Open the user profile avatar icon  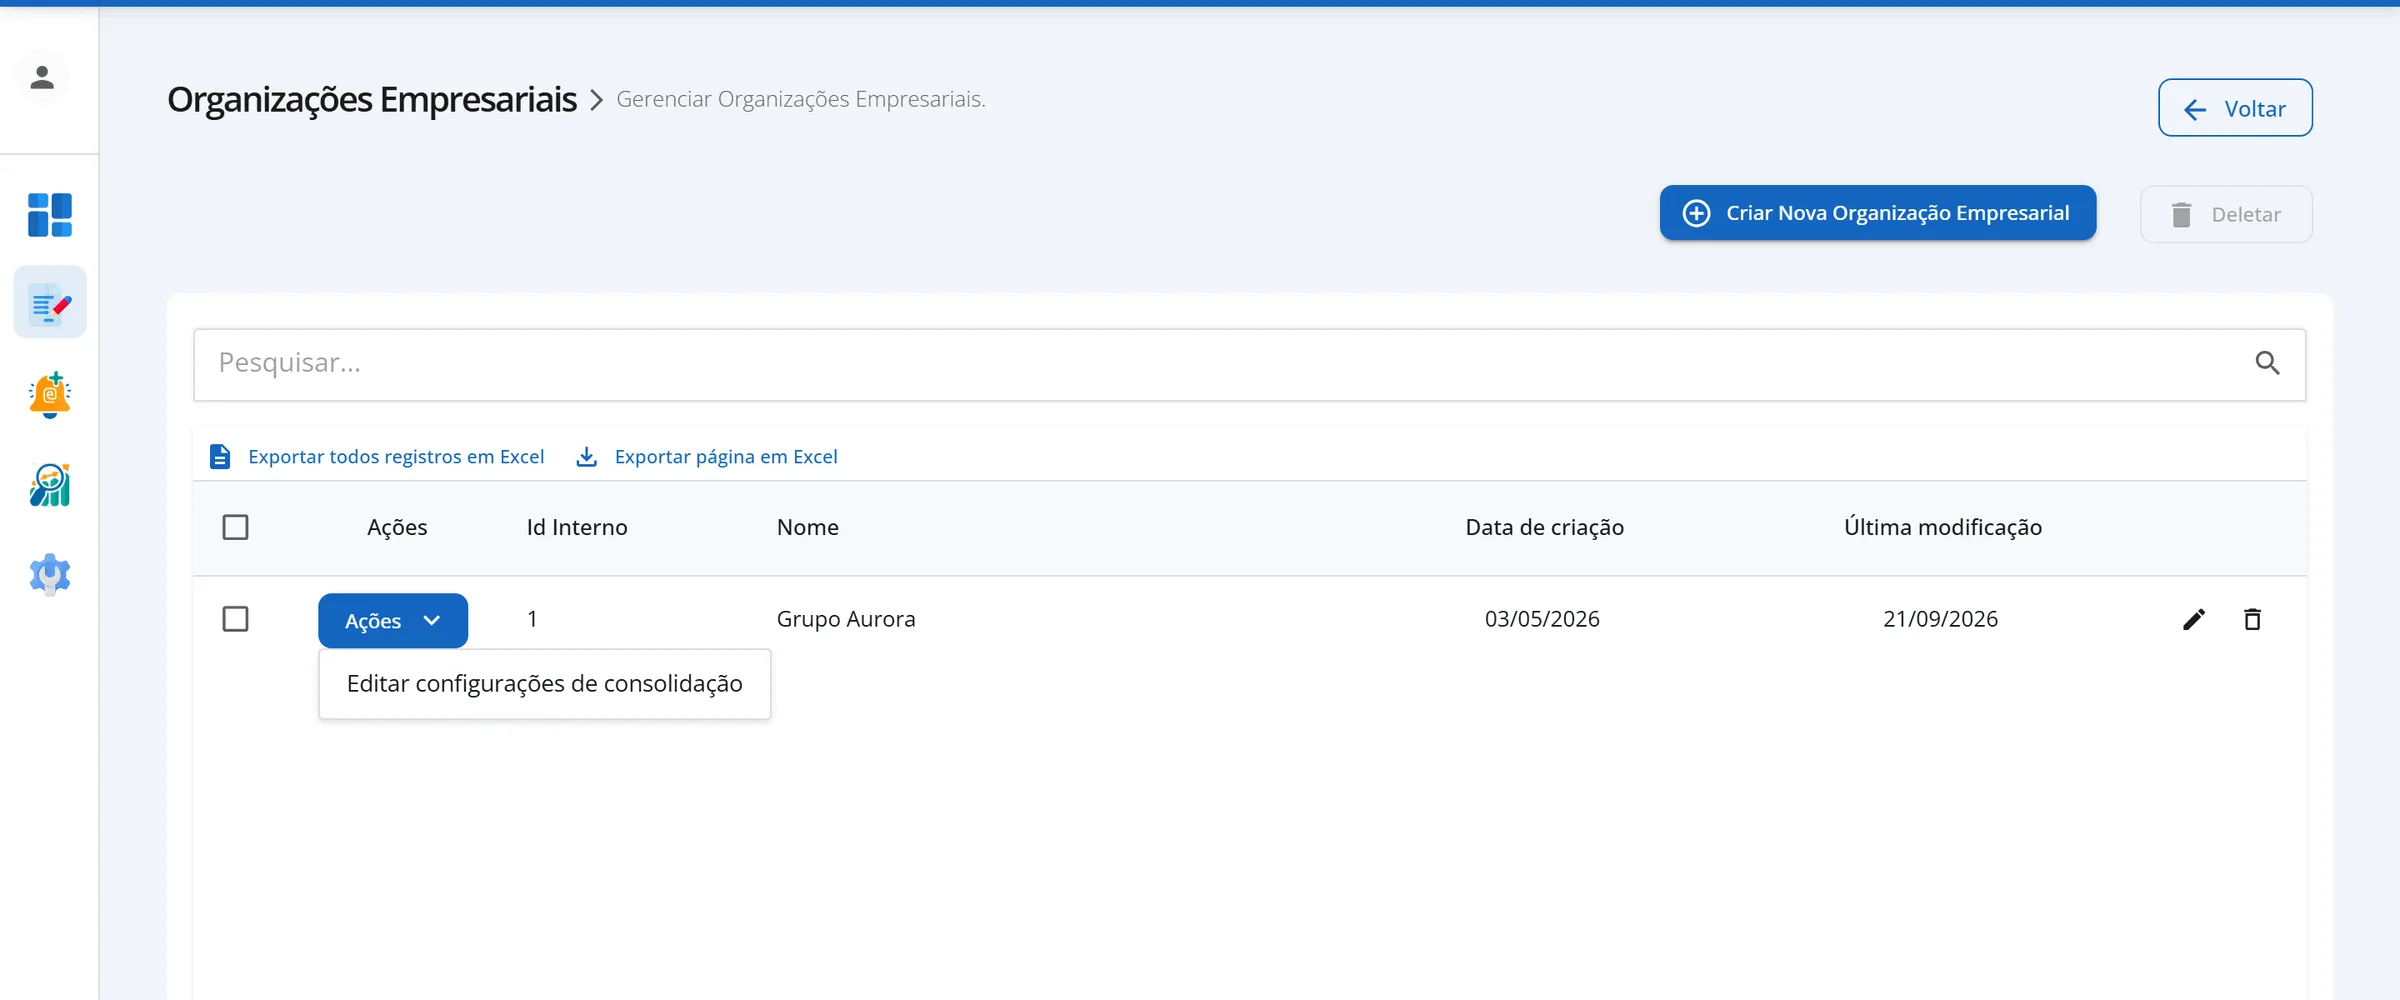(42, 78)
